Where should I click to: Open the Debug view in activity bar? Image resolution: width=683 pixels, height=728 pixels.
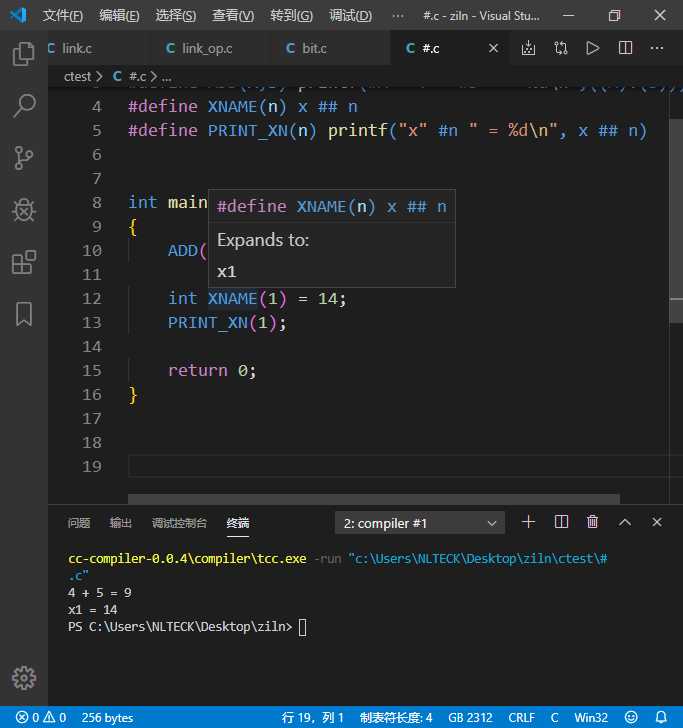(x=24, y=210)
